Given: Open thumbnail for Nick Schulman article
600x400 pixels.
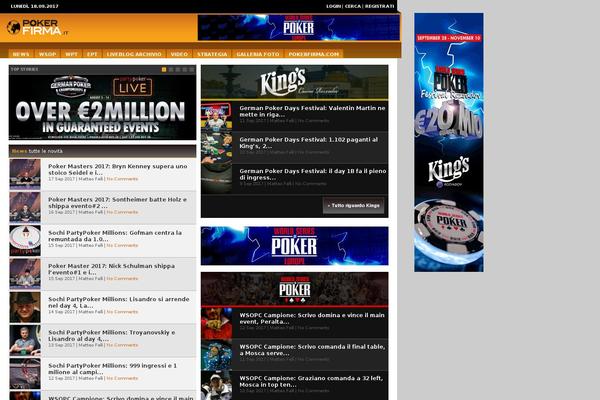Looking at the screenshot, I should click(x=25, y=274).
